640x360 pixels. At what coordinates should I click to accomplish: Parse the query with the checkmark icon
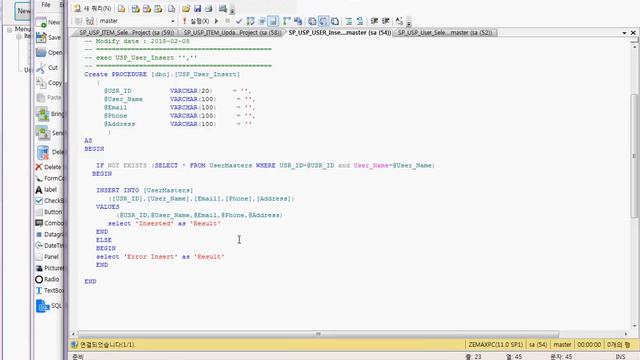(239, 21)
